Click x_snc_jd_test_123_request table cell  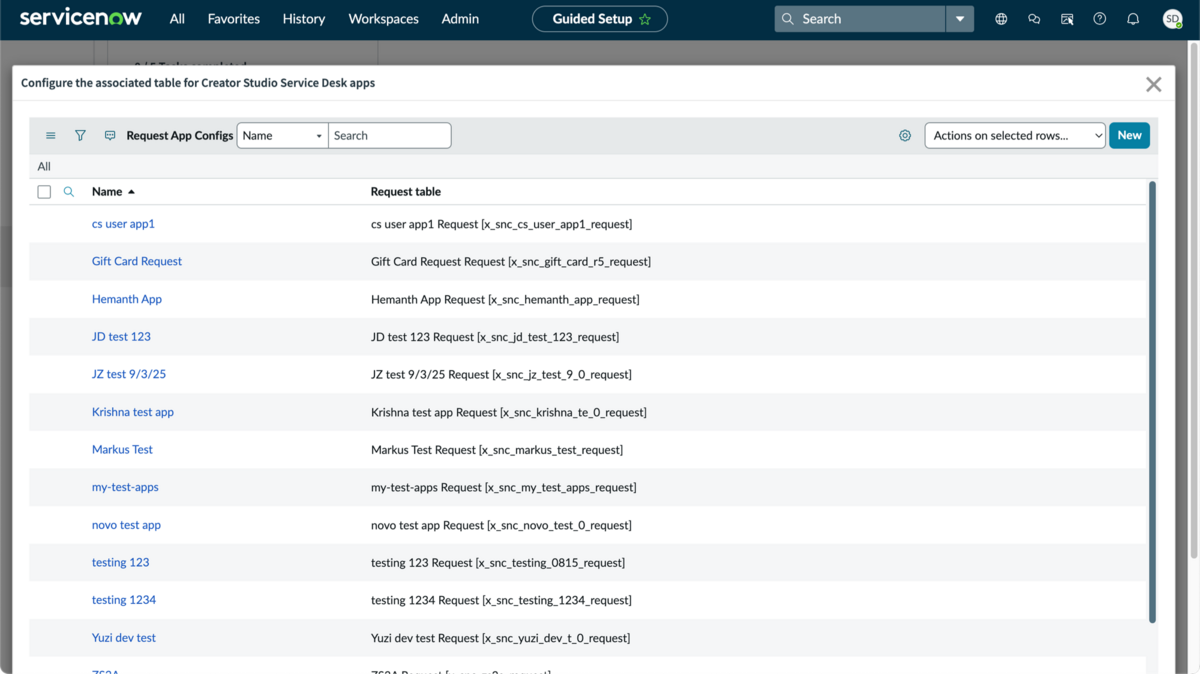[495, 337]
